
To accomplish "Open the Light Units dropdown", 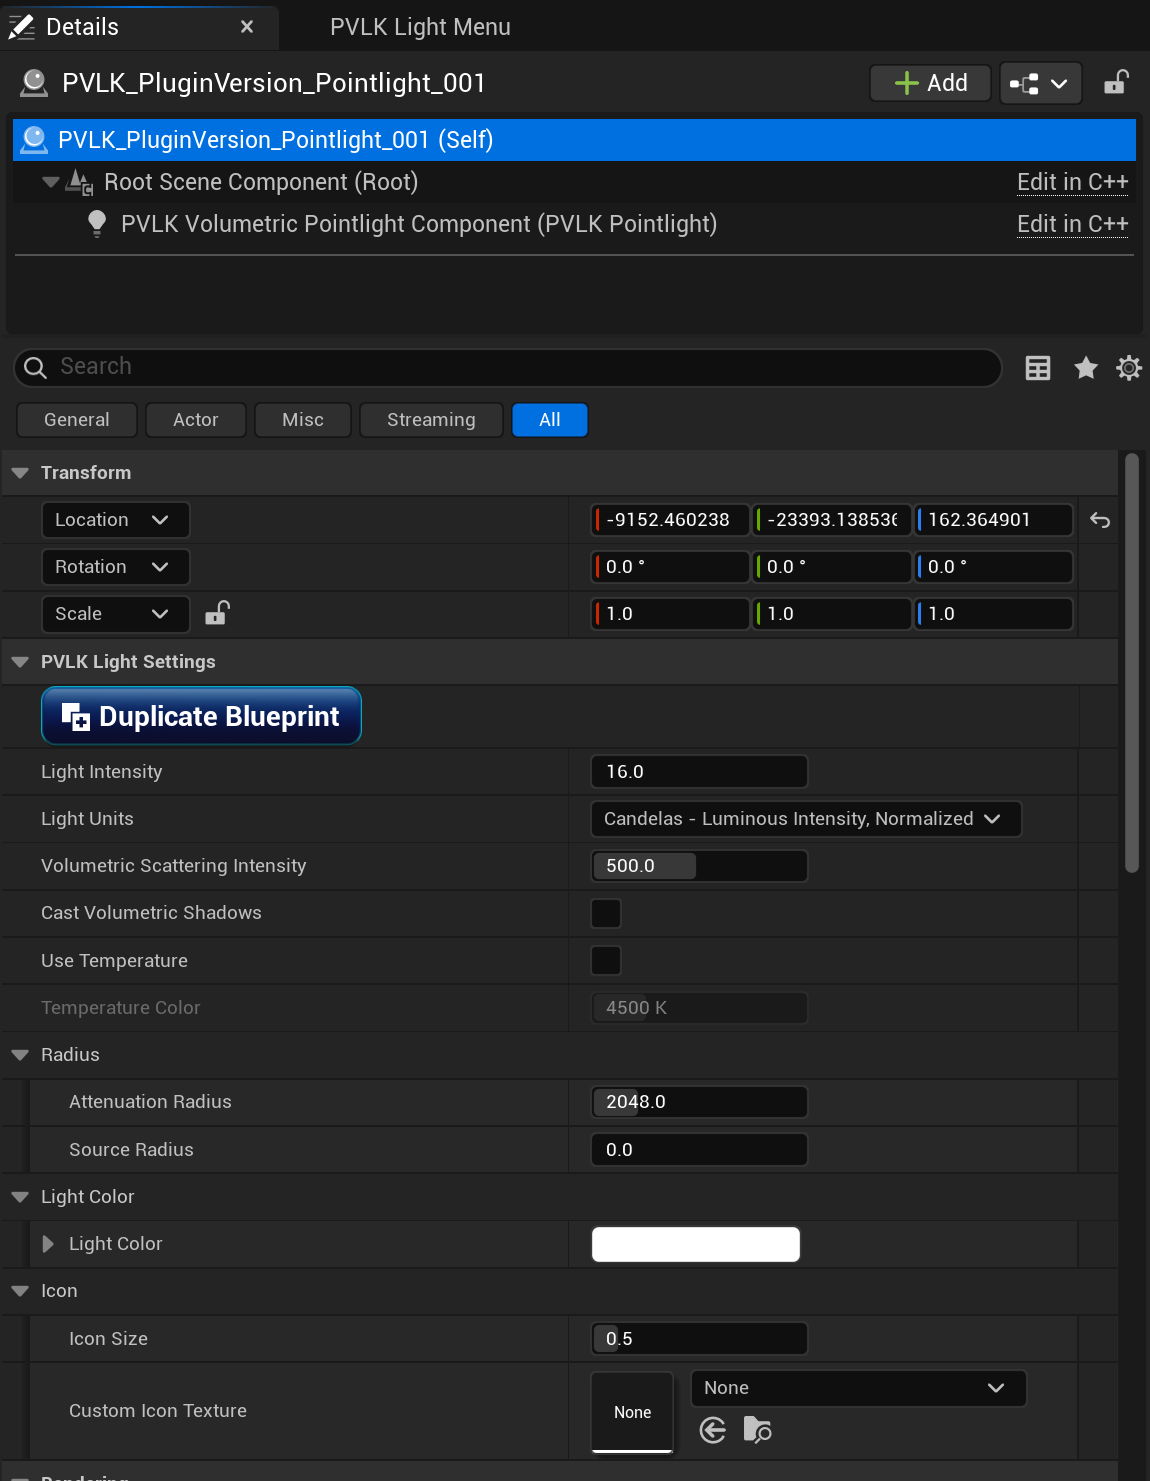I will 806,819.
